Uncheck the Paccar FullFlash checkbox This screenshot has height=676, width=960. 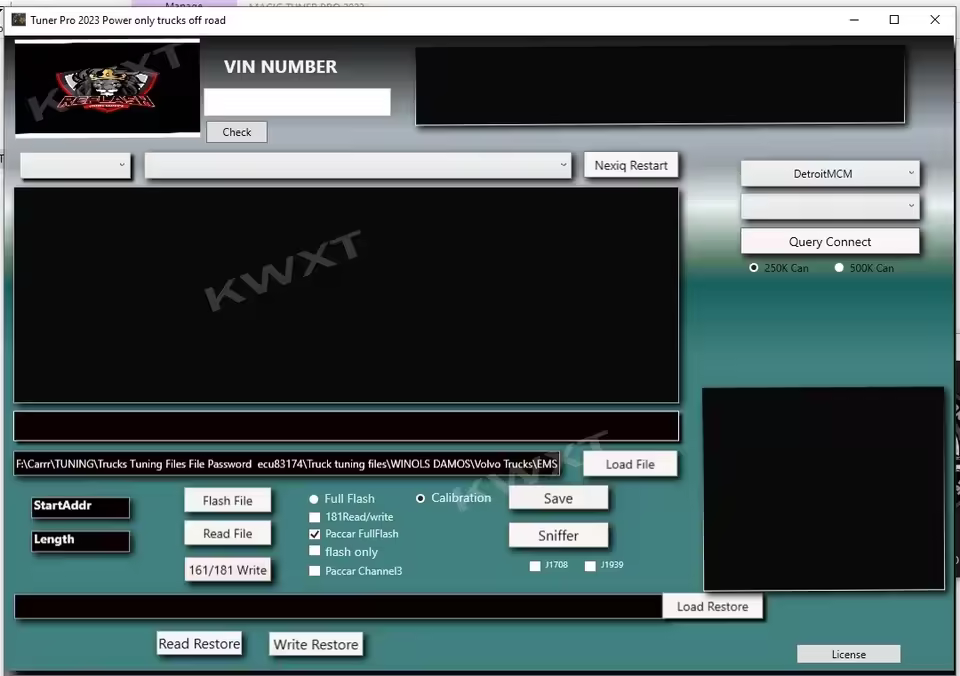click(315, 534)
